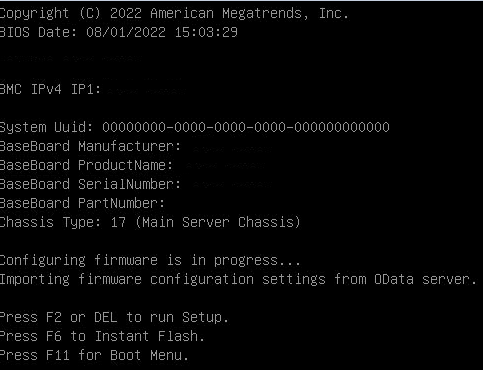Click the F11 Boot Menu prompt
The image size is (483, 370).
coord(94,356)
